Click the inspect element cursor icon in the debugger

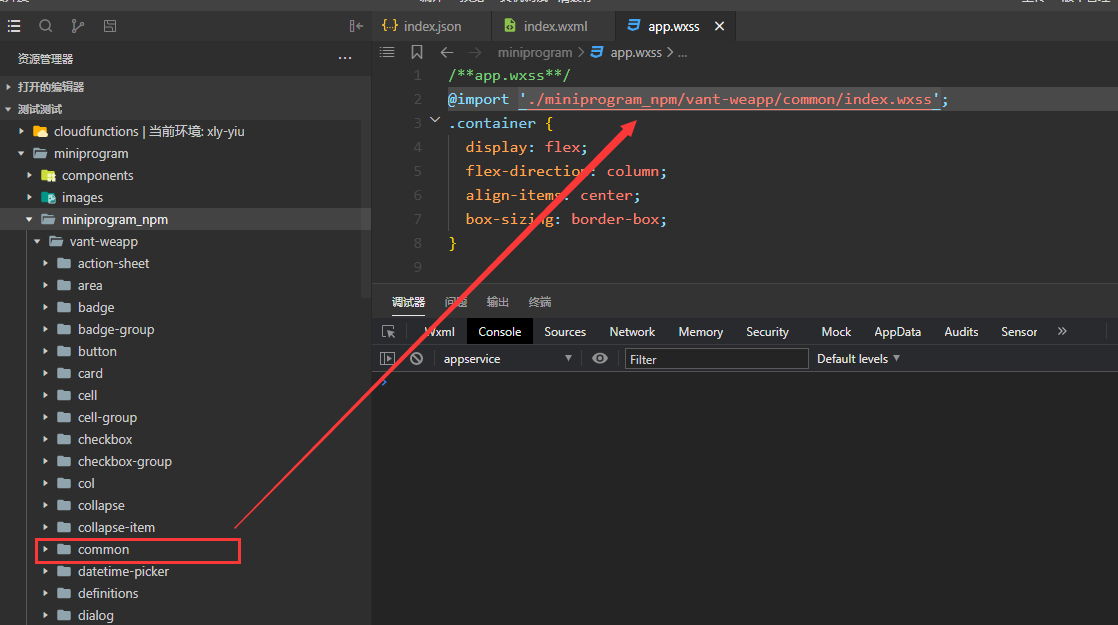click(x=389, y=331)
